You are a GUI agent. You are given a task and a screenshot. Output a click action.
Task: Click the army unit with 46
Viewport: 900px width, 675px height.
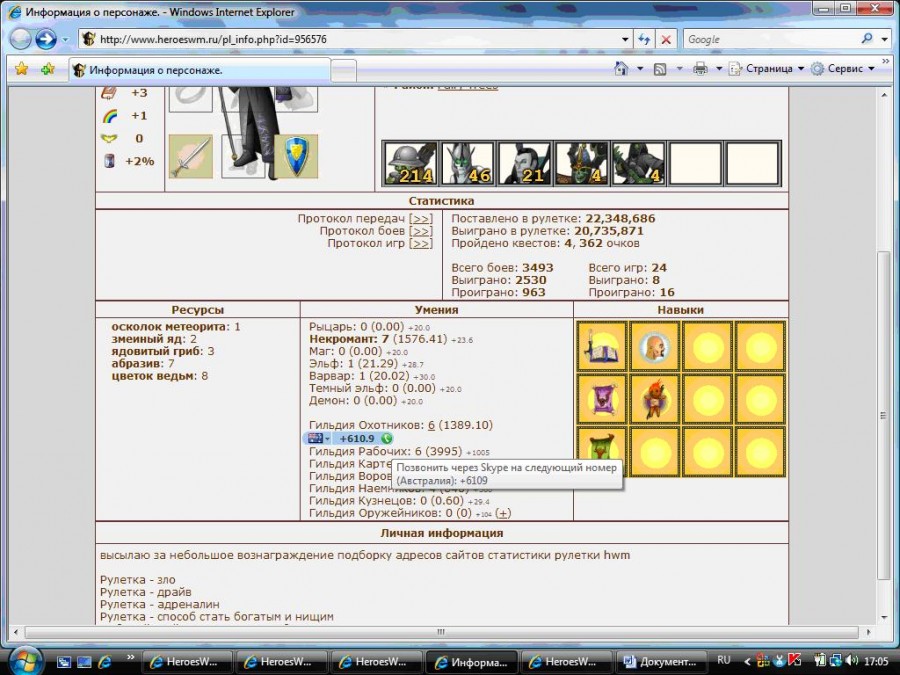467,164
